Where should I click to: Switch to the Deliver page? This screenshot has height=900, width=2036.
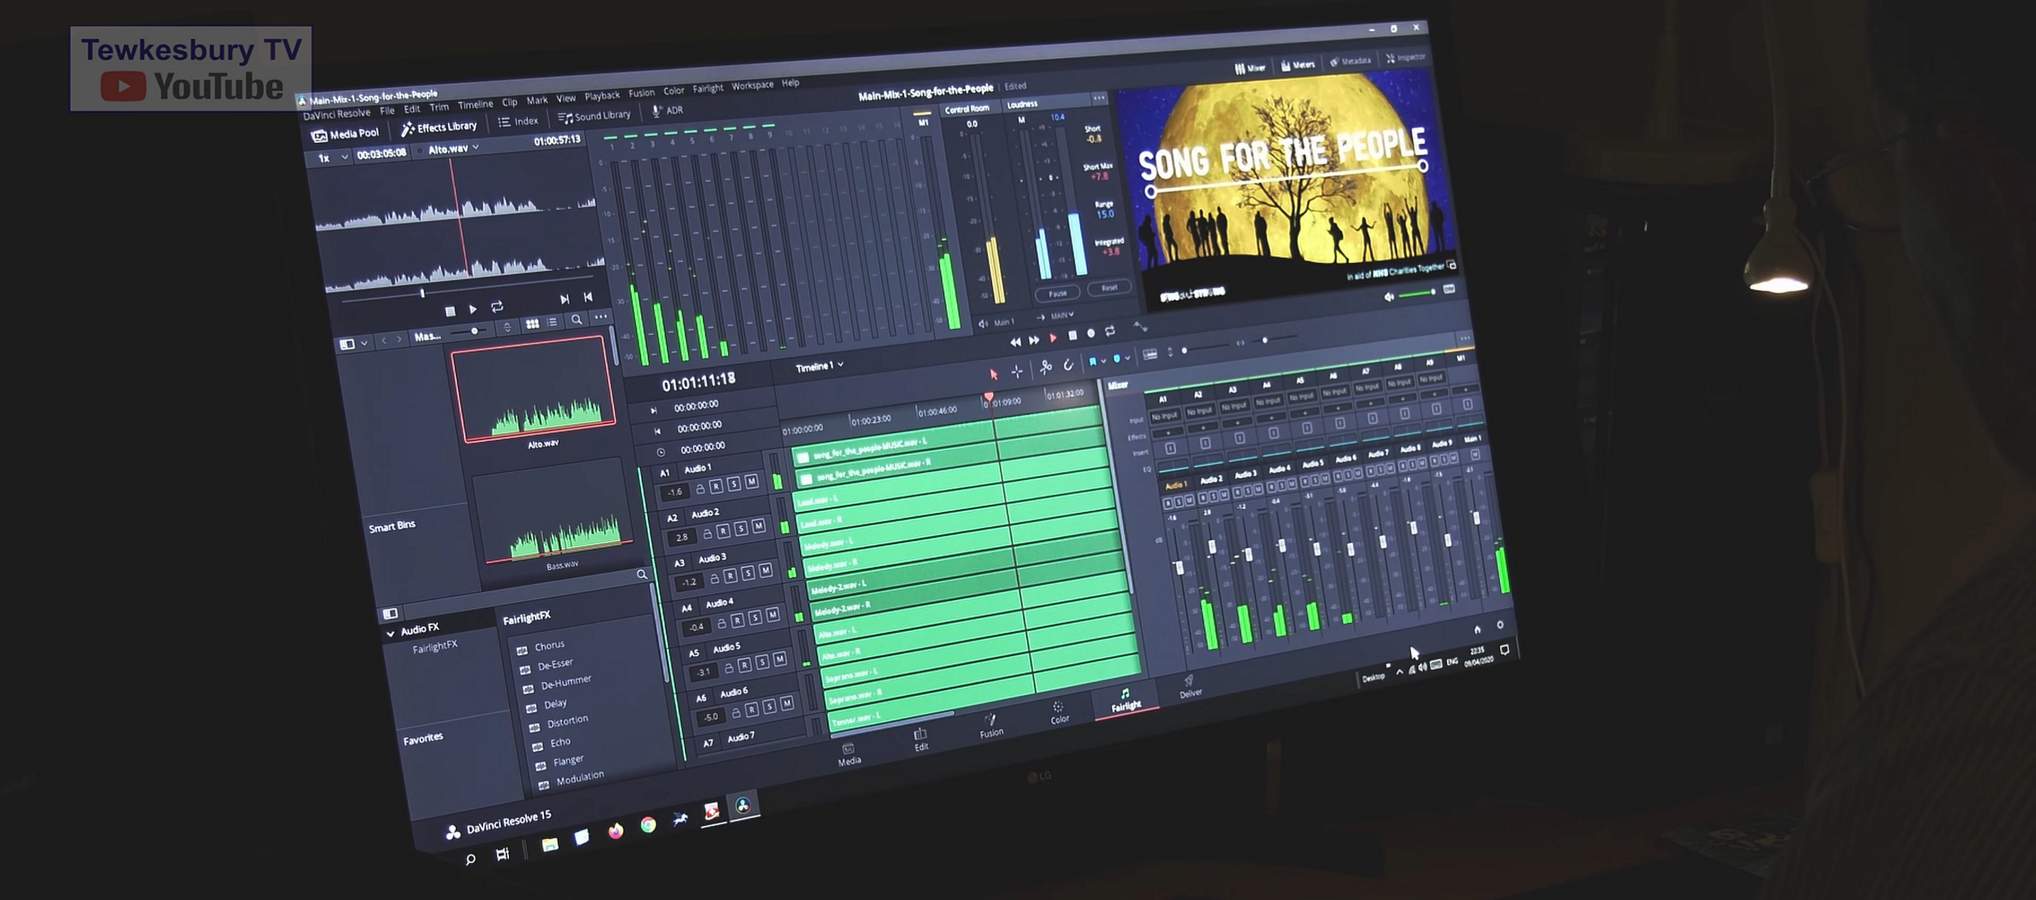click(1190, 687)
